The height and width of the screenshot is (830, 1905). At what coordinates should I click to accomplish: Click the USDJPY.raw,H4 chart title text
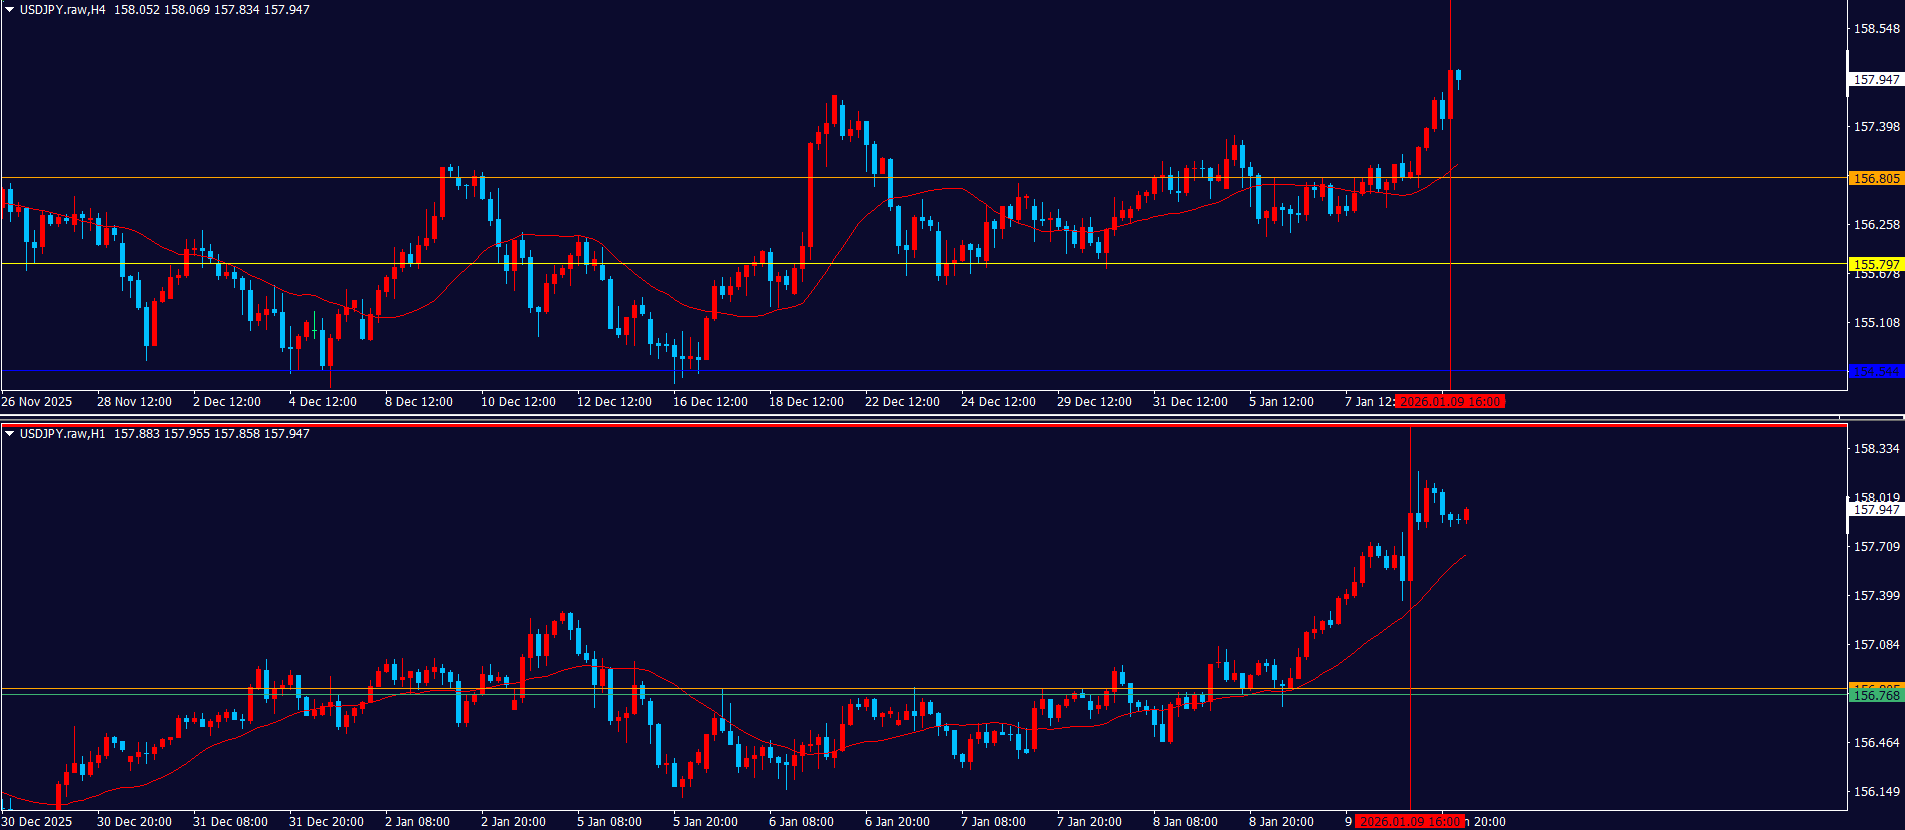tap(62, 10)
